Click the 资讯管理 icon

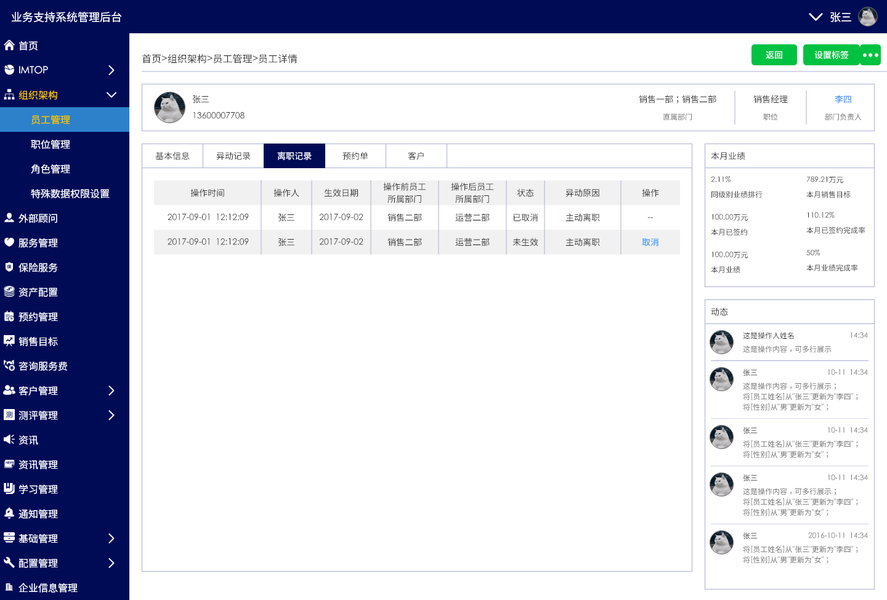[x=9, y=464]
